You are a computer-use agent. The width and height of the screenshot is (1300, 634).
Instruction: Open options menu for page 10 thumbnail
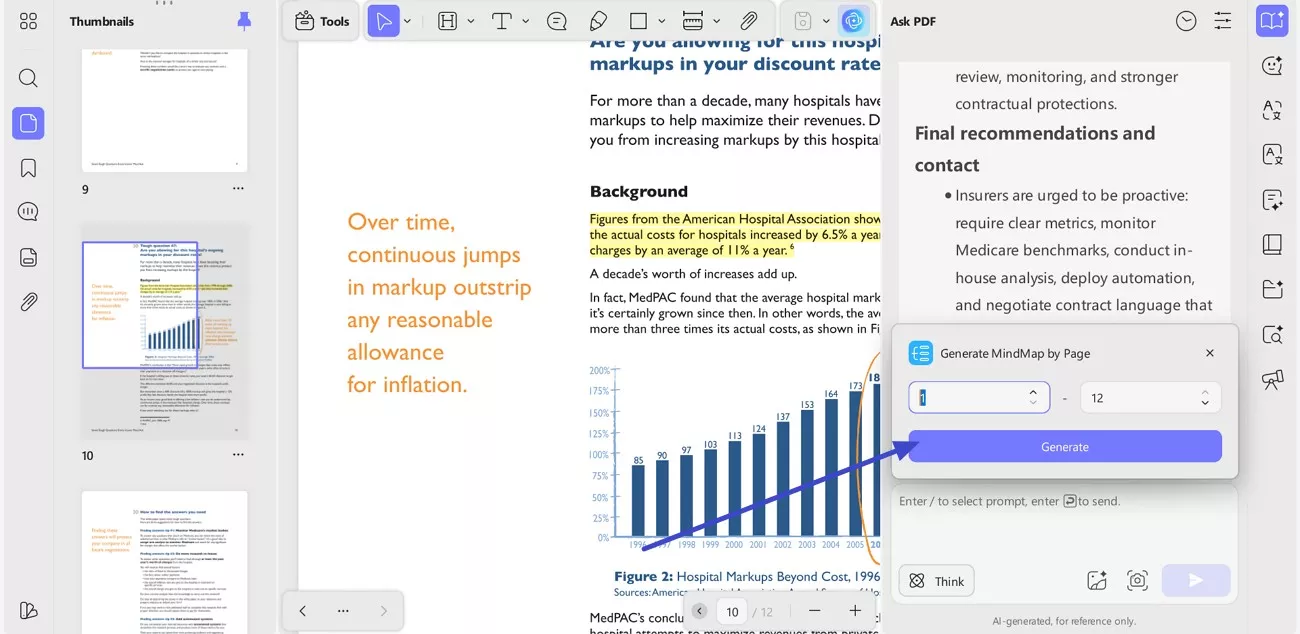[238, 455]
